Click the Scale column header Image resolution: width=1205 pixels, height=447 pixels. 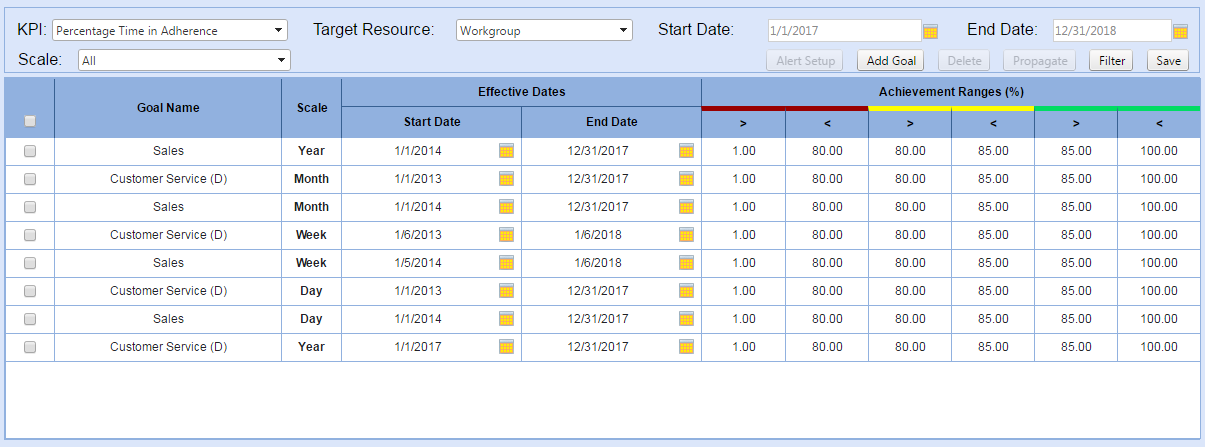311,108
